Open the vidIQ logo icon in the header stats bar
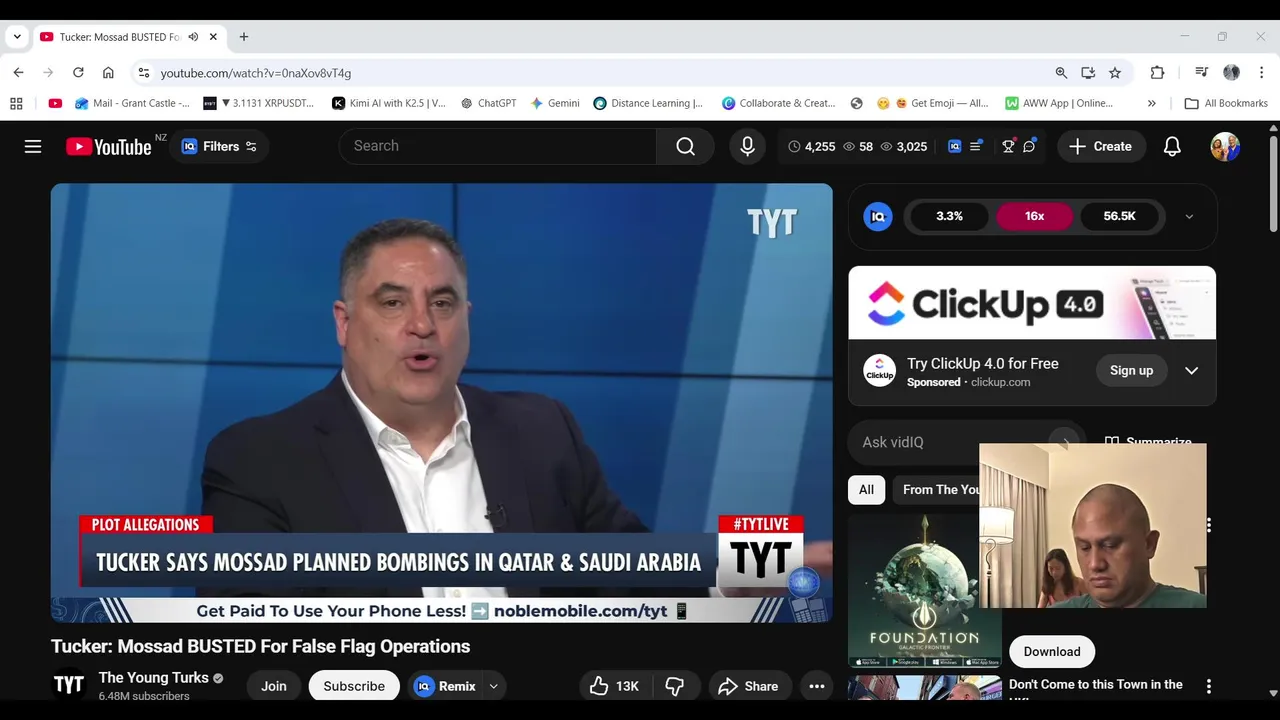 (954, 146)
